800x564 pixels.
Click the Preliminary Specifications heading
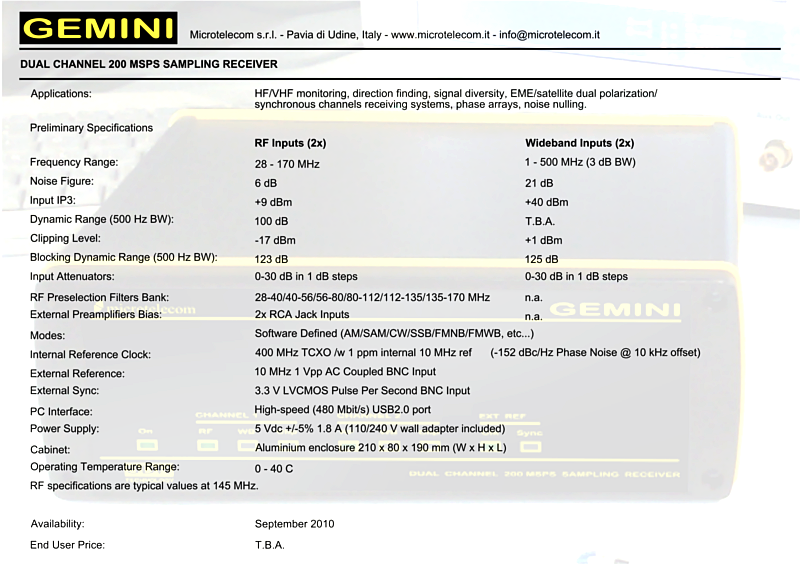point(91,128)
